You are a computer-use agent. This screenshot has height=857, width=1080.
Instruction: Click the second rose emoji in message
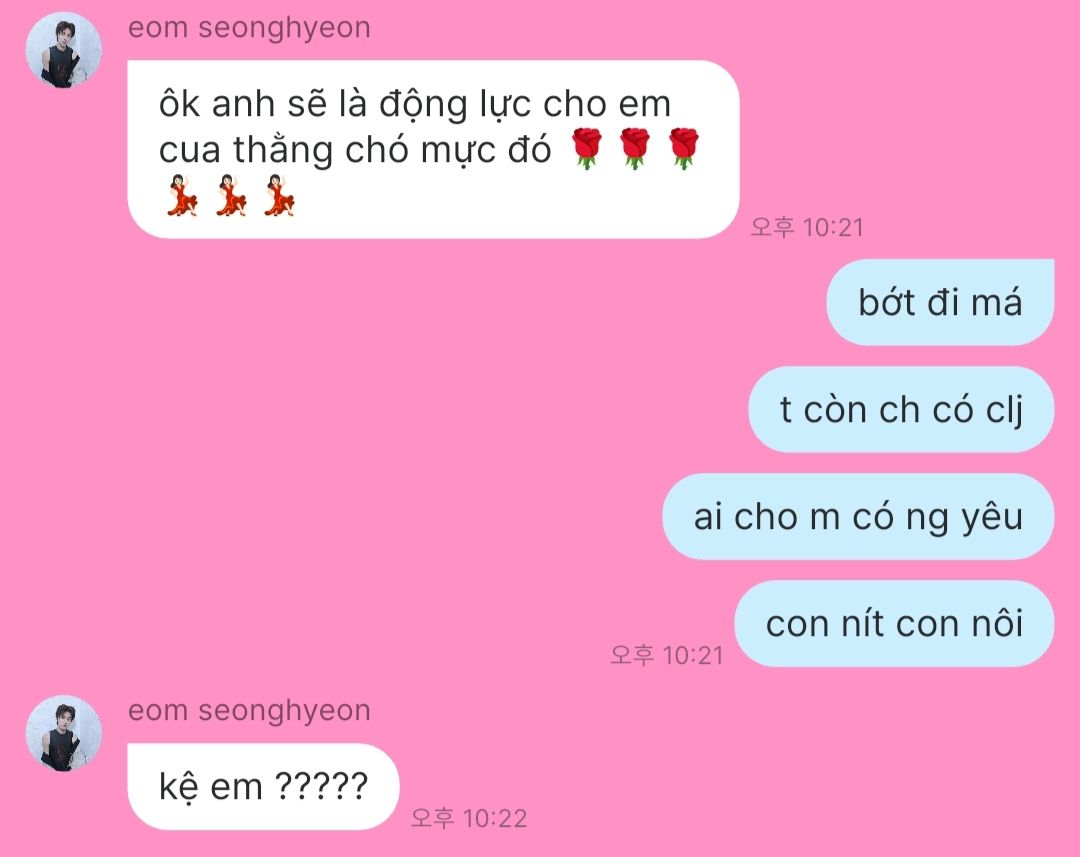tap(635, 148)
